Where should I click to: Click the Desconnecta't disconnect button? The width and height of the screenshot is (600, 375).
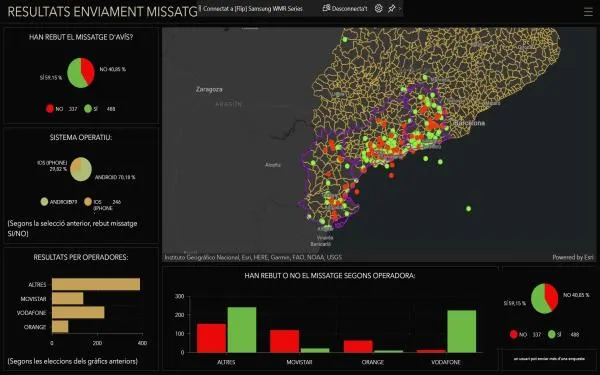click(x=345, y=8)
